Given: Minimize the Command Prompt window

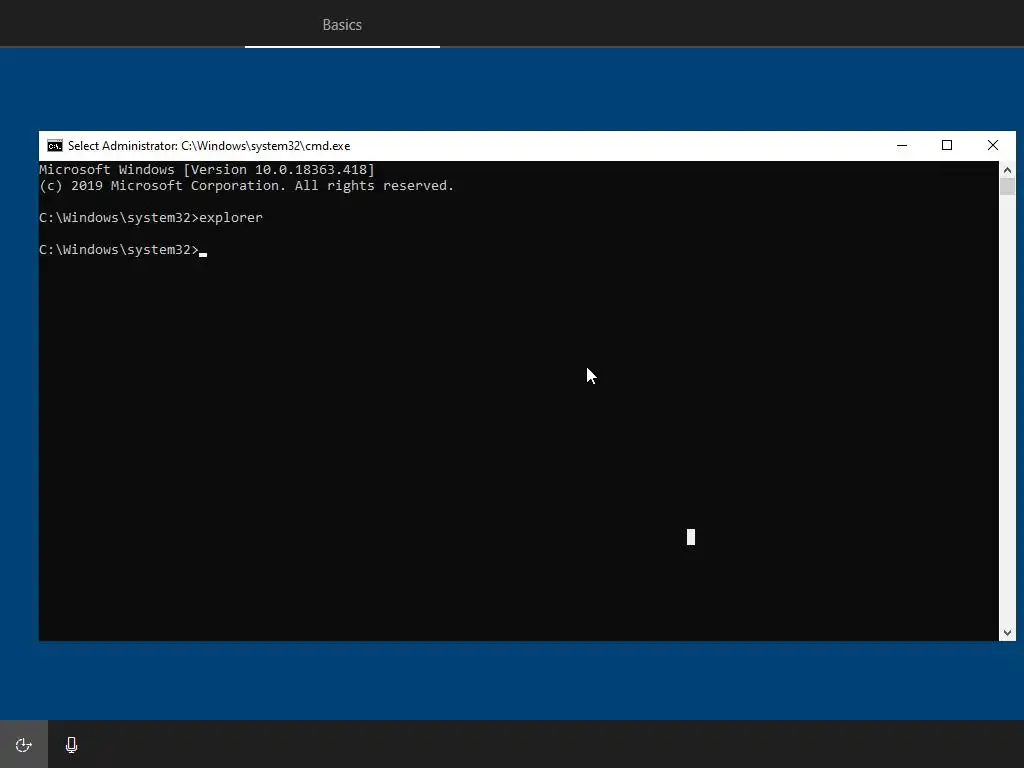Looking at the screenshot, I should 902,146.
